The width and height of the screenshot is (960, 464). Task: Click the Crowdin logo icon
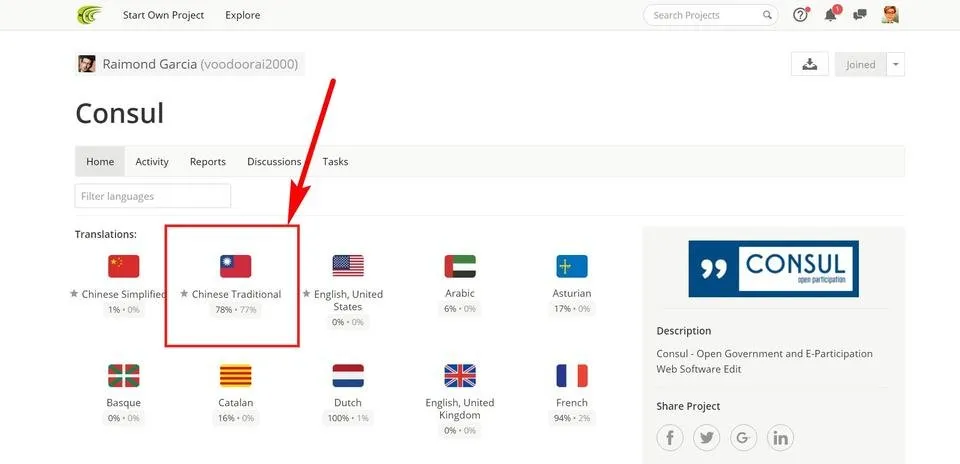[89, 15]
